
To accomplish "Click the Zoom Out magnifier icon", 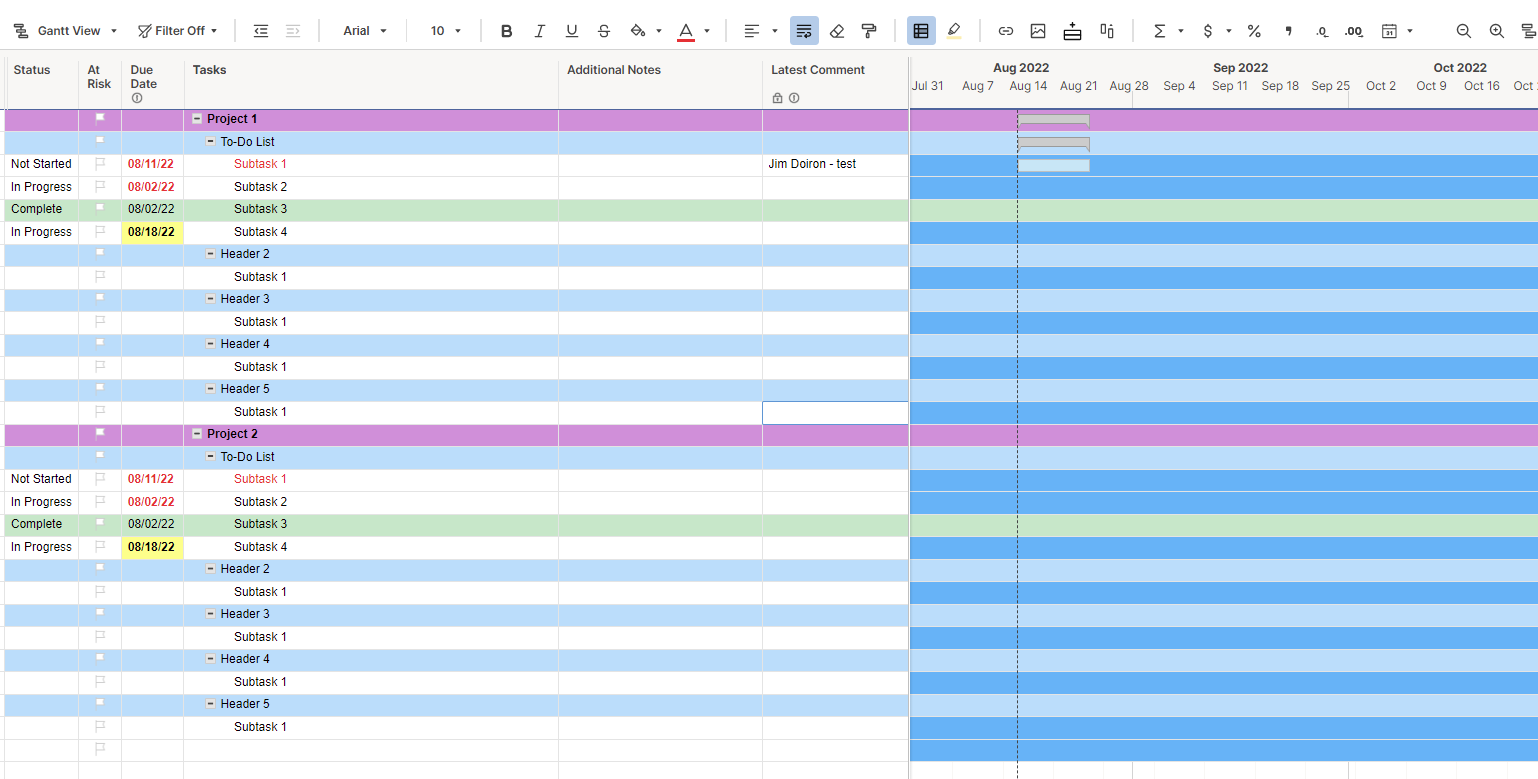I will pos(1464,31).
